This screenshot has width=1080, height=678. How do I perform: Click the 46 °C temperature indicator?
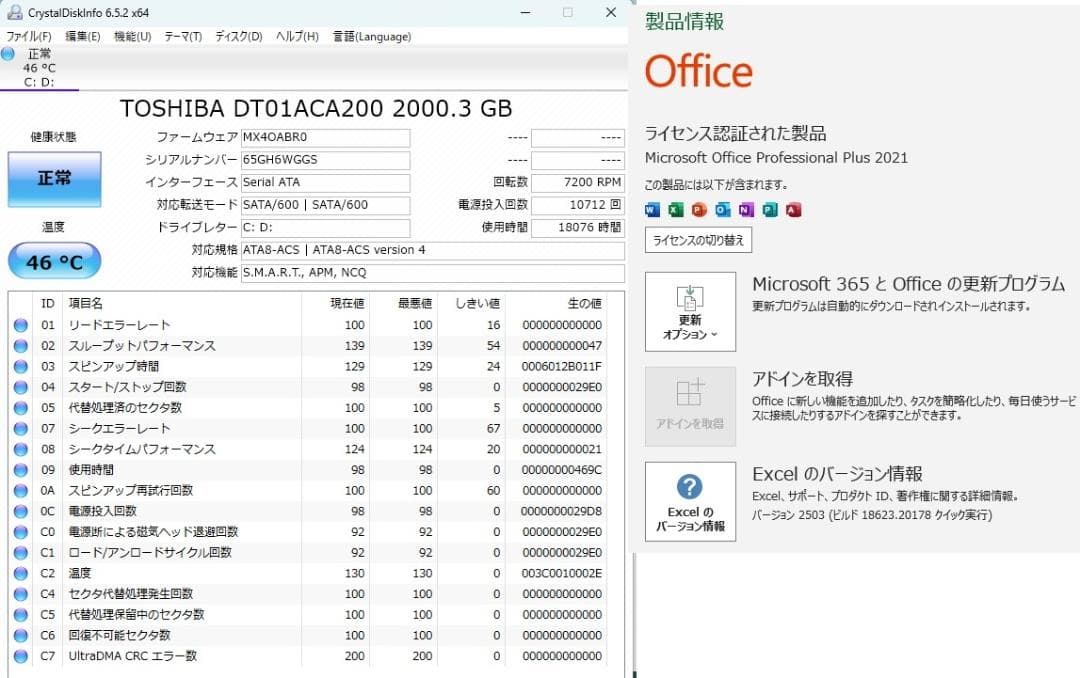54,260
